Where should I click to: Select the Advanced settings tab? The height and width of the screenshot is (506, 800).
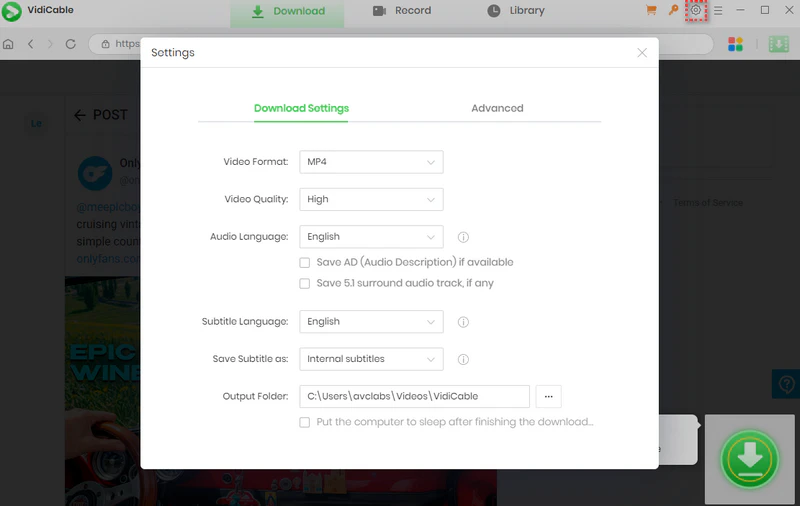pyautogui.click(x=497, y=108)
